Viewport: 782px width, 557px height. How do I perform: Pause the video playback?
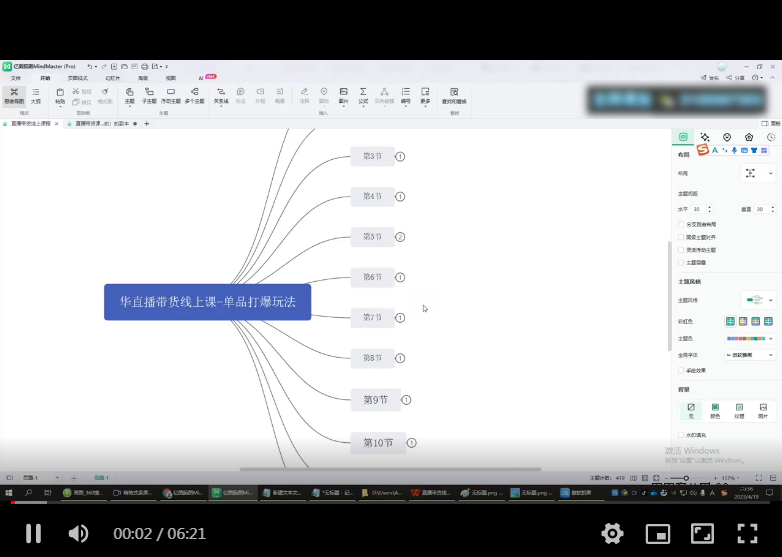33,534
